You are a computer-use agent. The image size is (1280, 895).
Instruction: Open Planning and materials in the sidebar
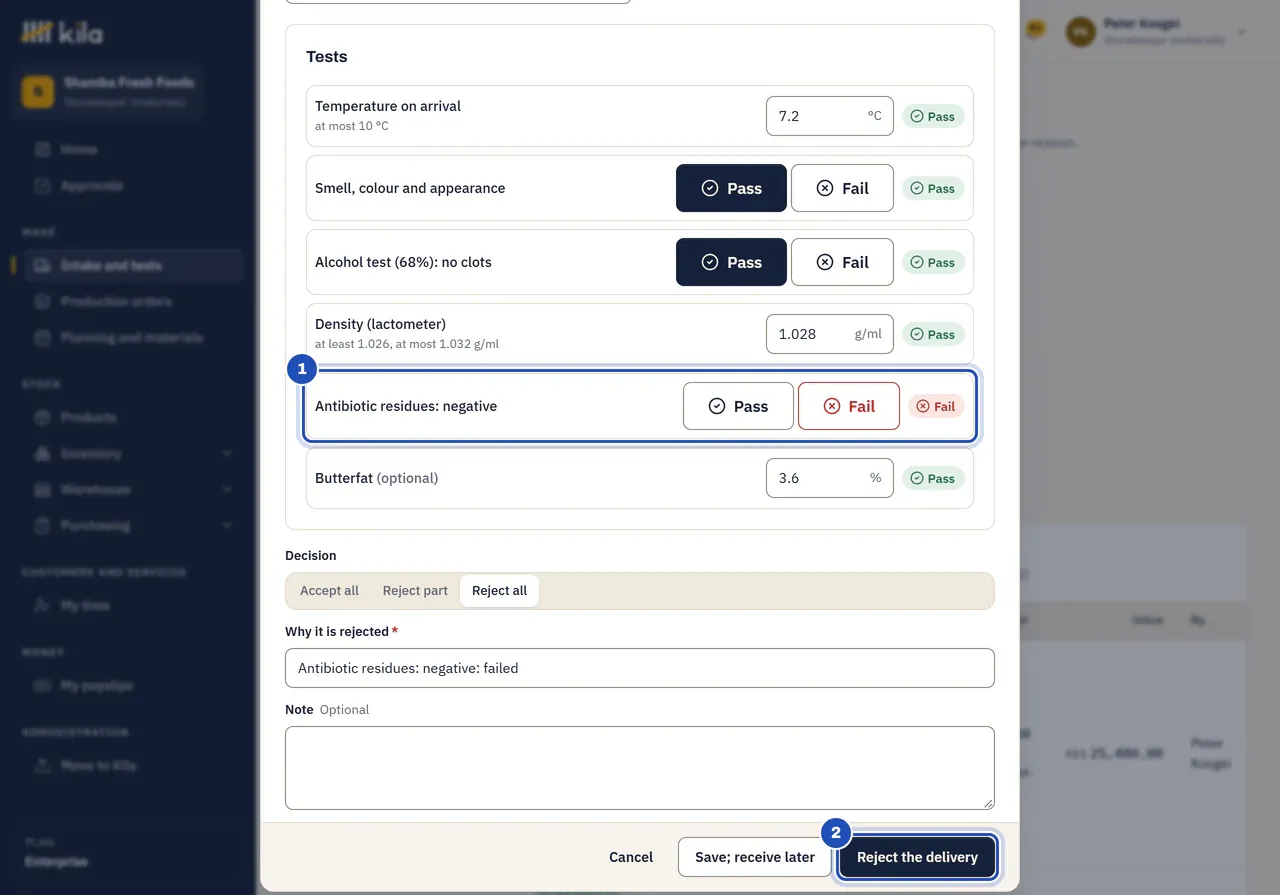[134, 337]
